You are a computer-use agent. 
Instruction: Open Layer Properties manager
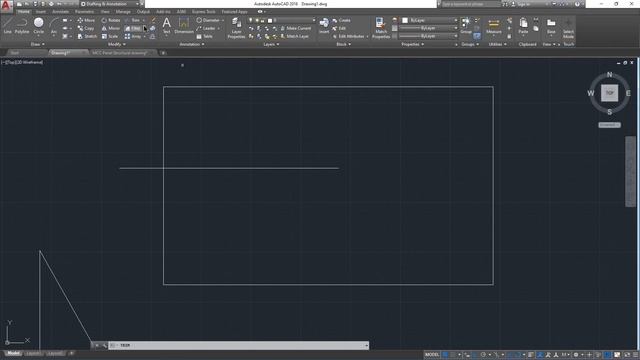[236, 28]
